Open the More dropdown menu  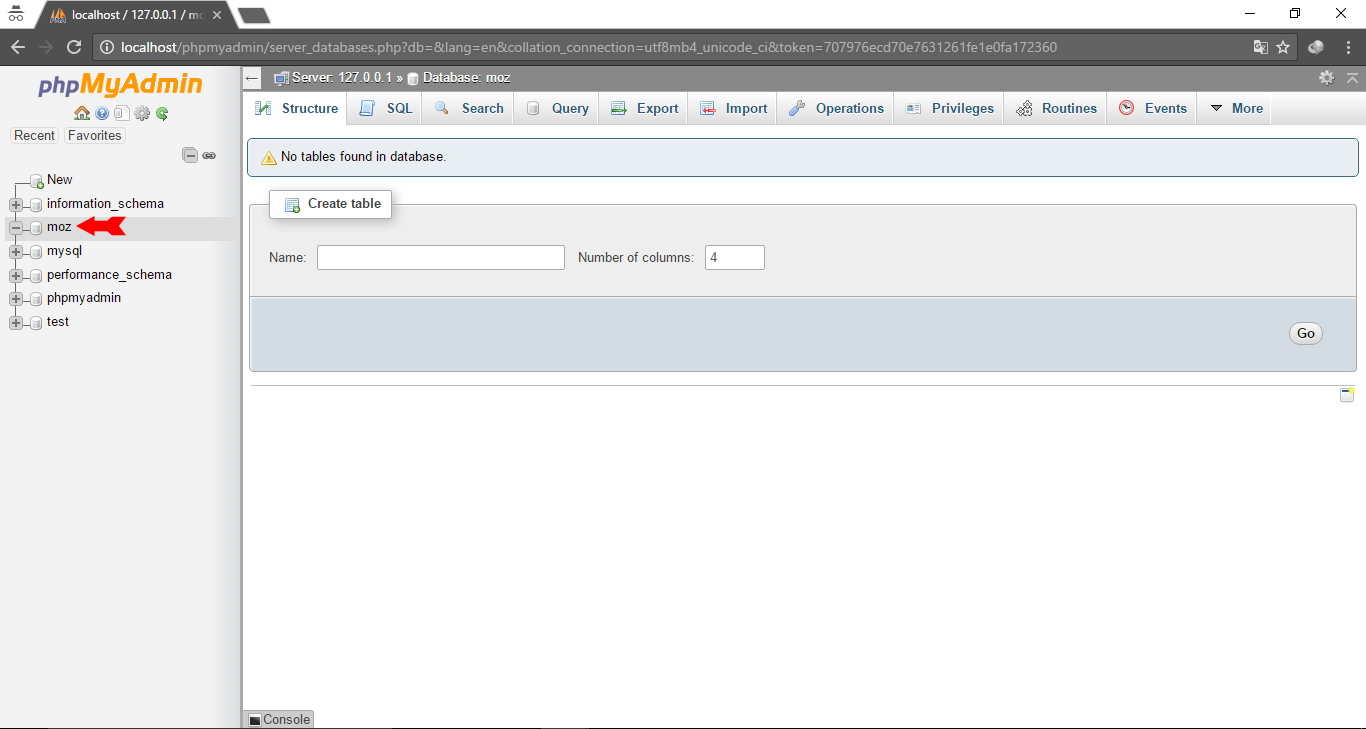pos(1234,108)
